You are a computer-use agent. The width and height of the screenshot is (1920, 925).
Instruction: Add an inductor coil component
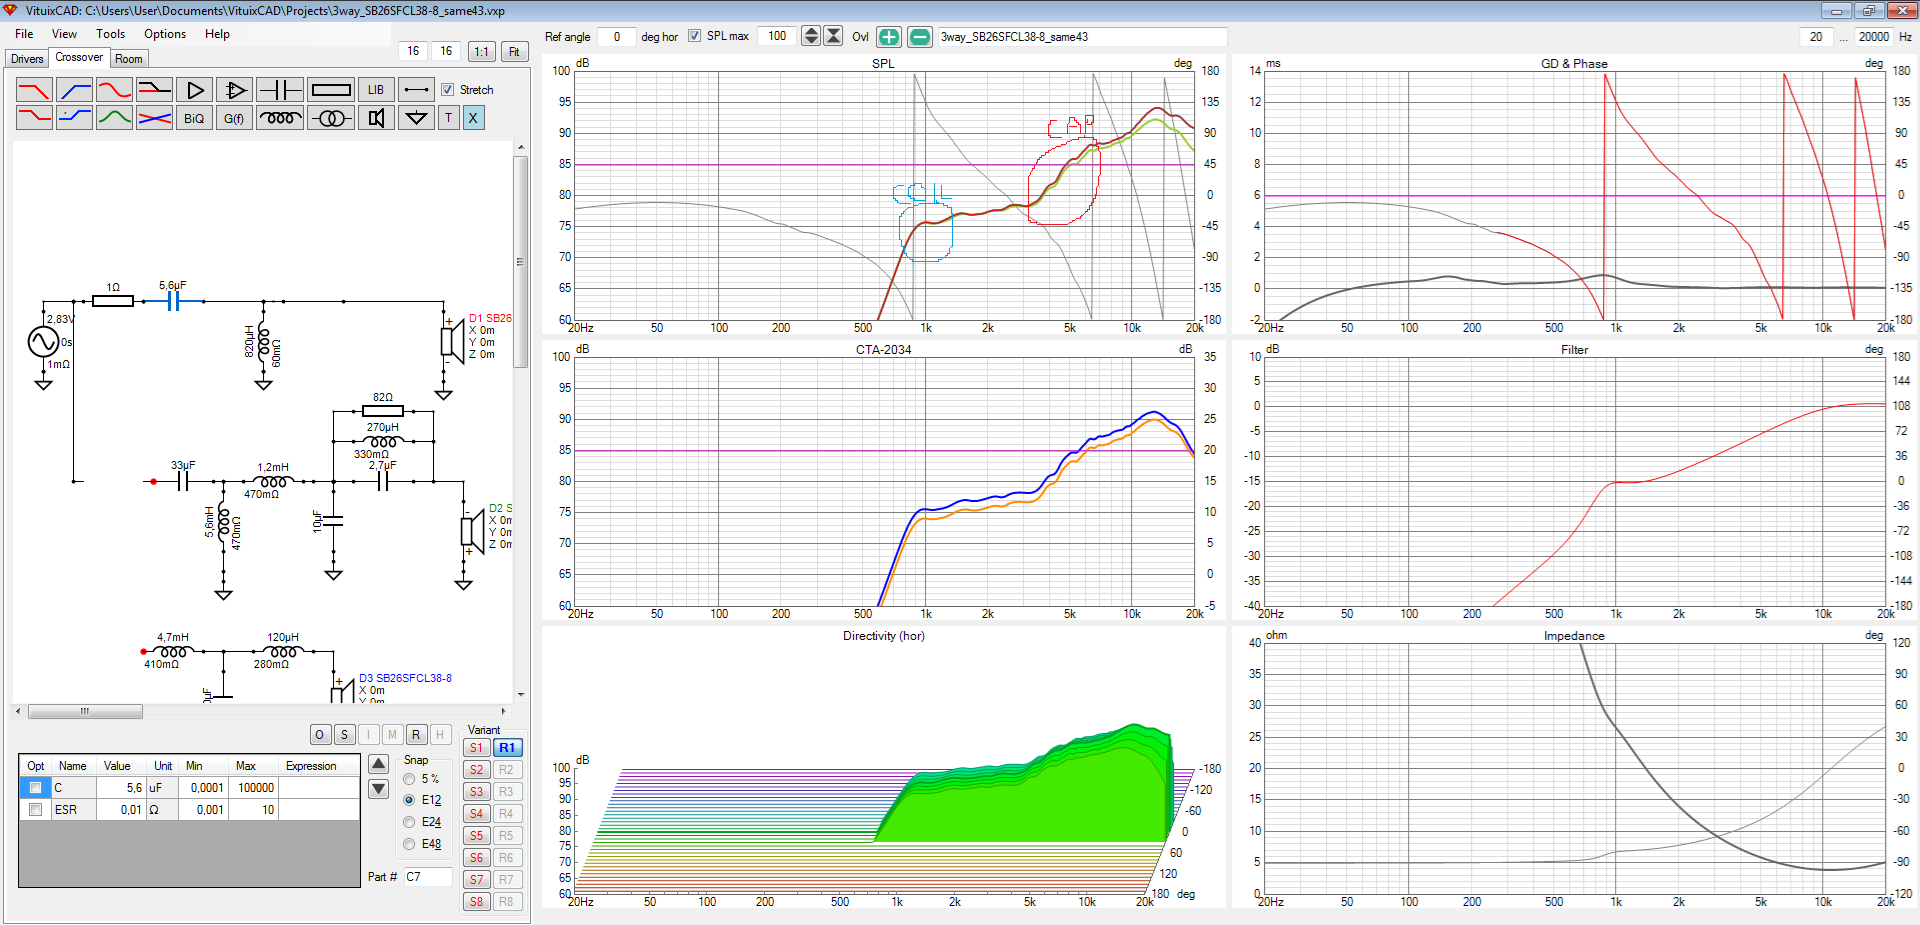click(x=280, y=118)
